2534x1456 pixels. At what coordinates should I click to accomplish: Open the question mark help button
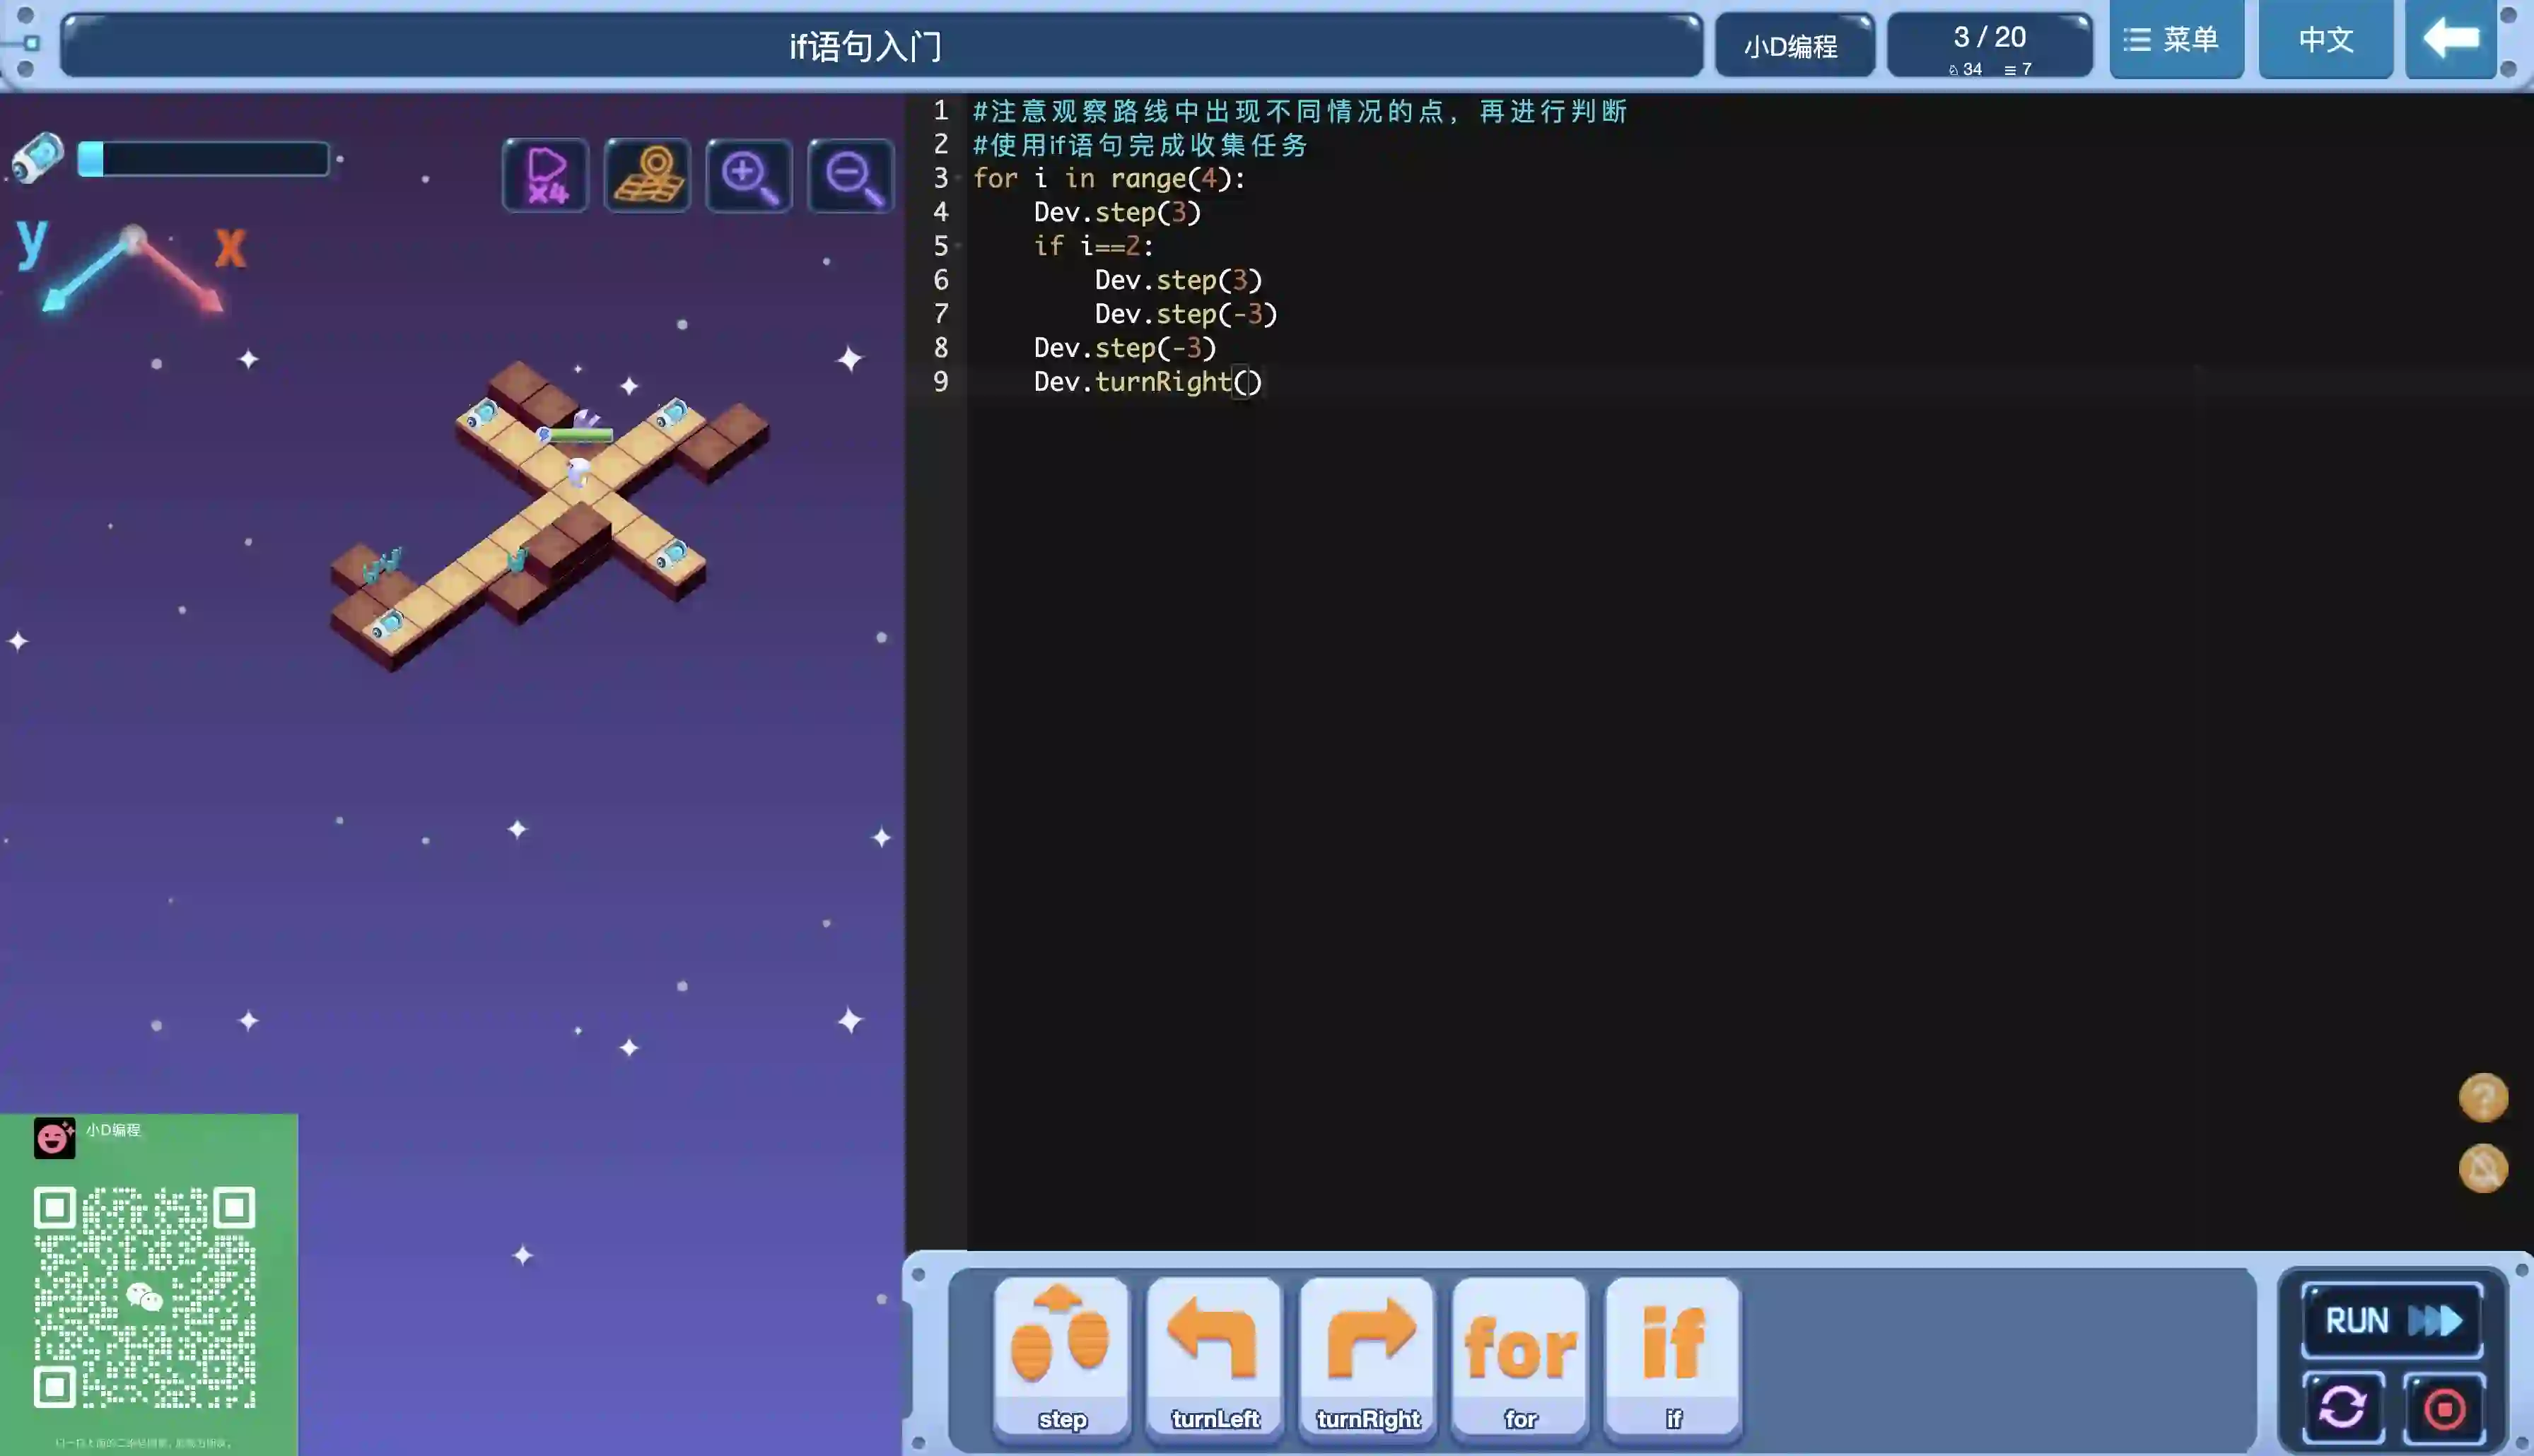click(2483, 1097)
